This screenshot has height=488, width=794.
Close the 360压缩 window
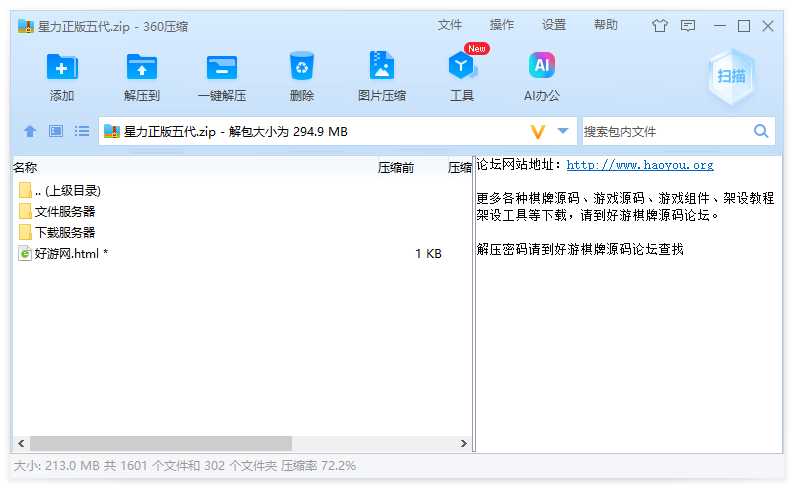pos(768,26)
